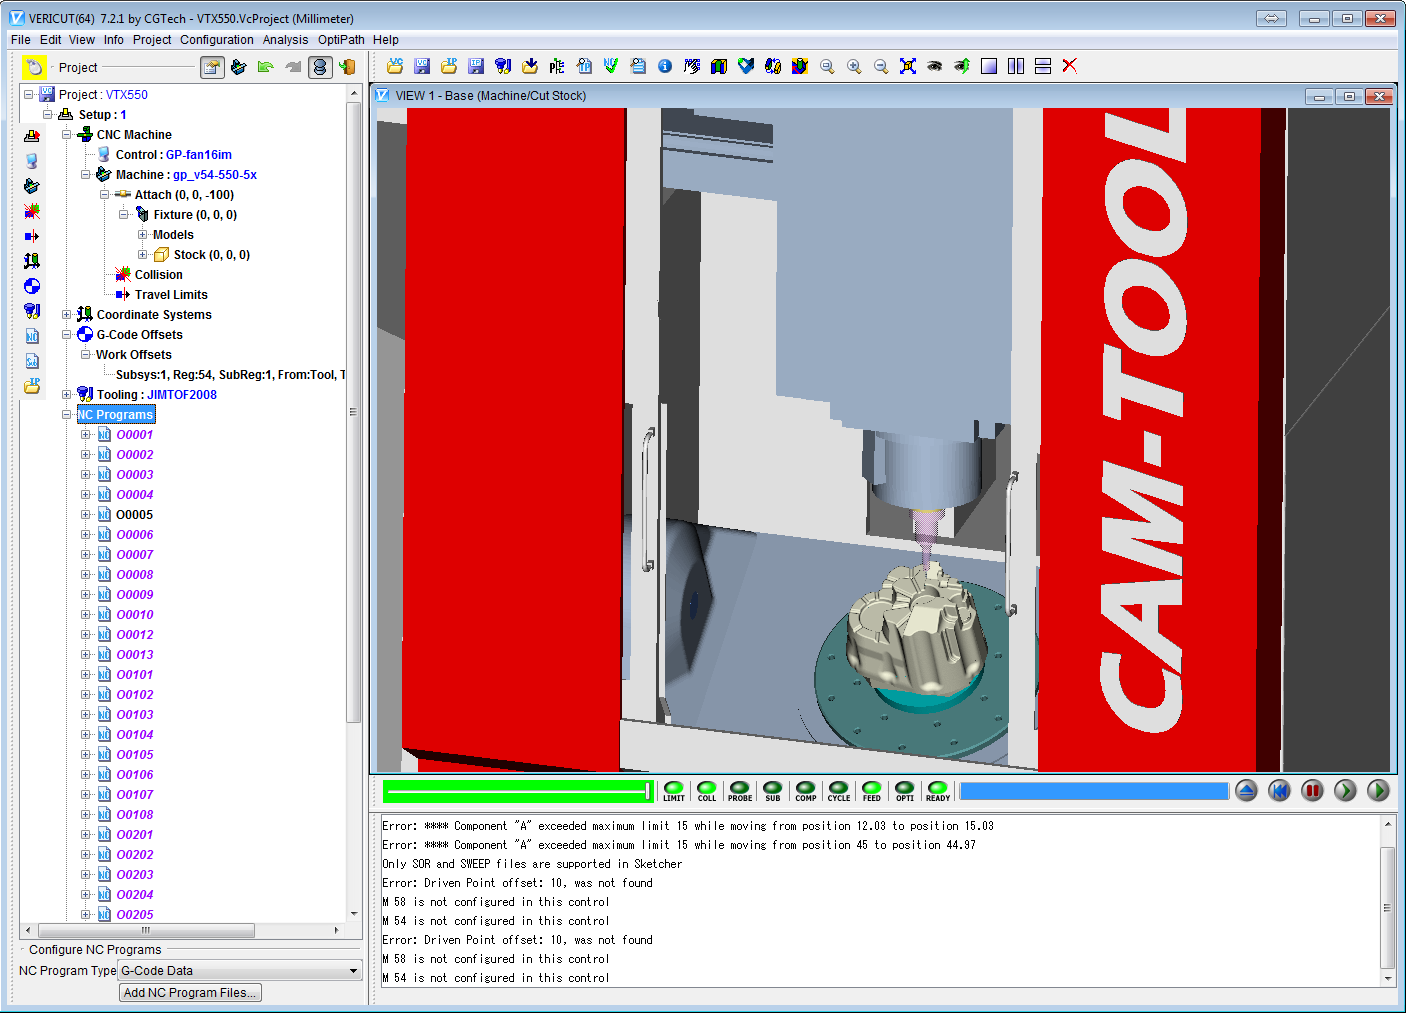The image size is (1406, 1013).
Task: Collapse the CNC Machine tree node
Action: pyautogui.click(x=67, y=134)
